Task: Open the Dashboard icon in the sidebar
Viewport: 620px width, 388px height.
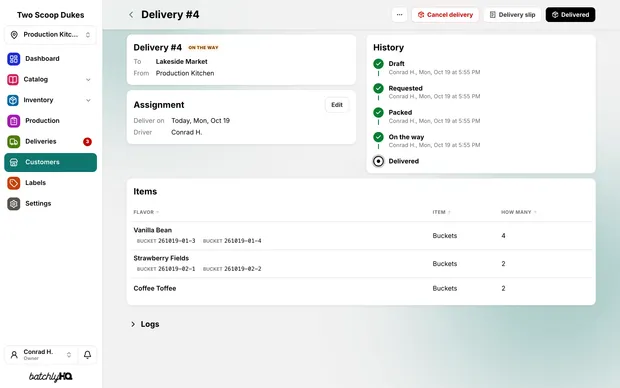Action: pyautogui.click(x=13, y=59)
